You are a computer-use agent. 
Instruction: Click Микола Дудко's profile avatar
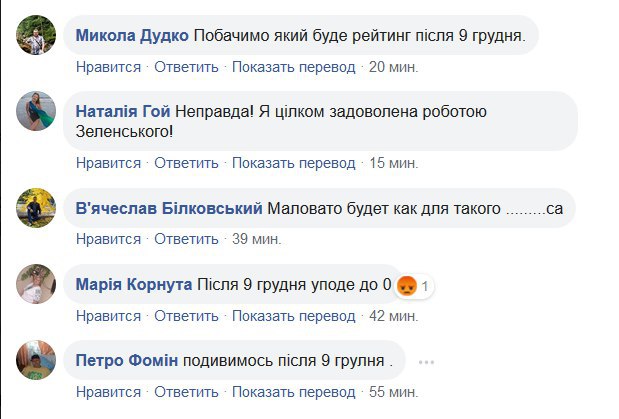pos(37,37)
